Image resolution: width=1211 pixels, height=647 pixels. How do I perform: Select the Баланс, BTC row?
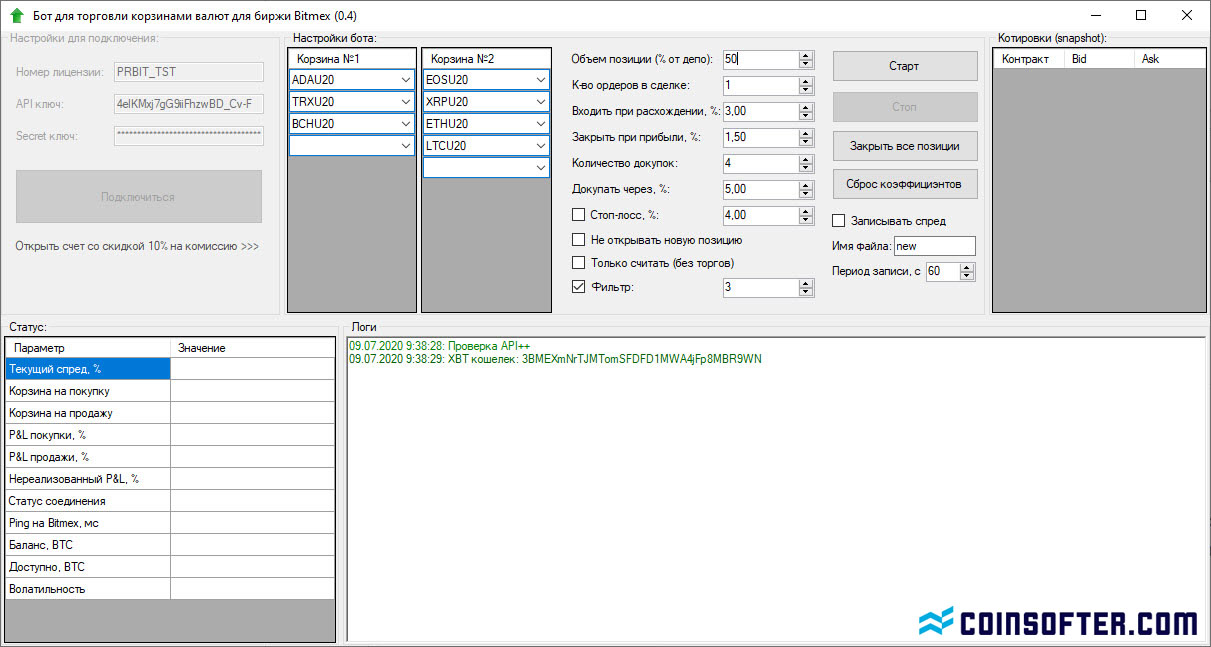[x=170, y=545]
